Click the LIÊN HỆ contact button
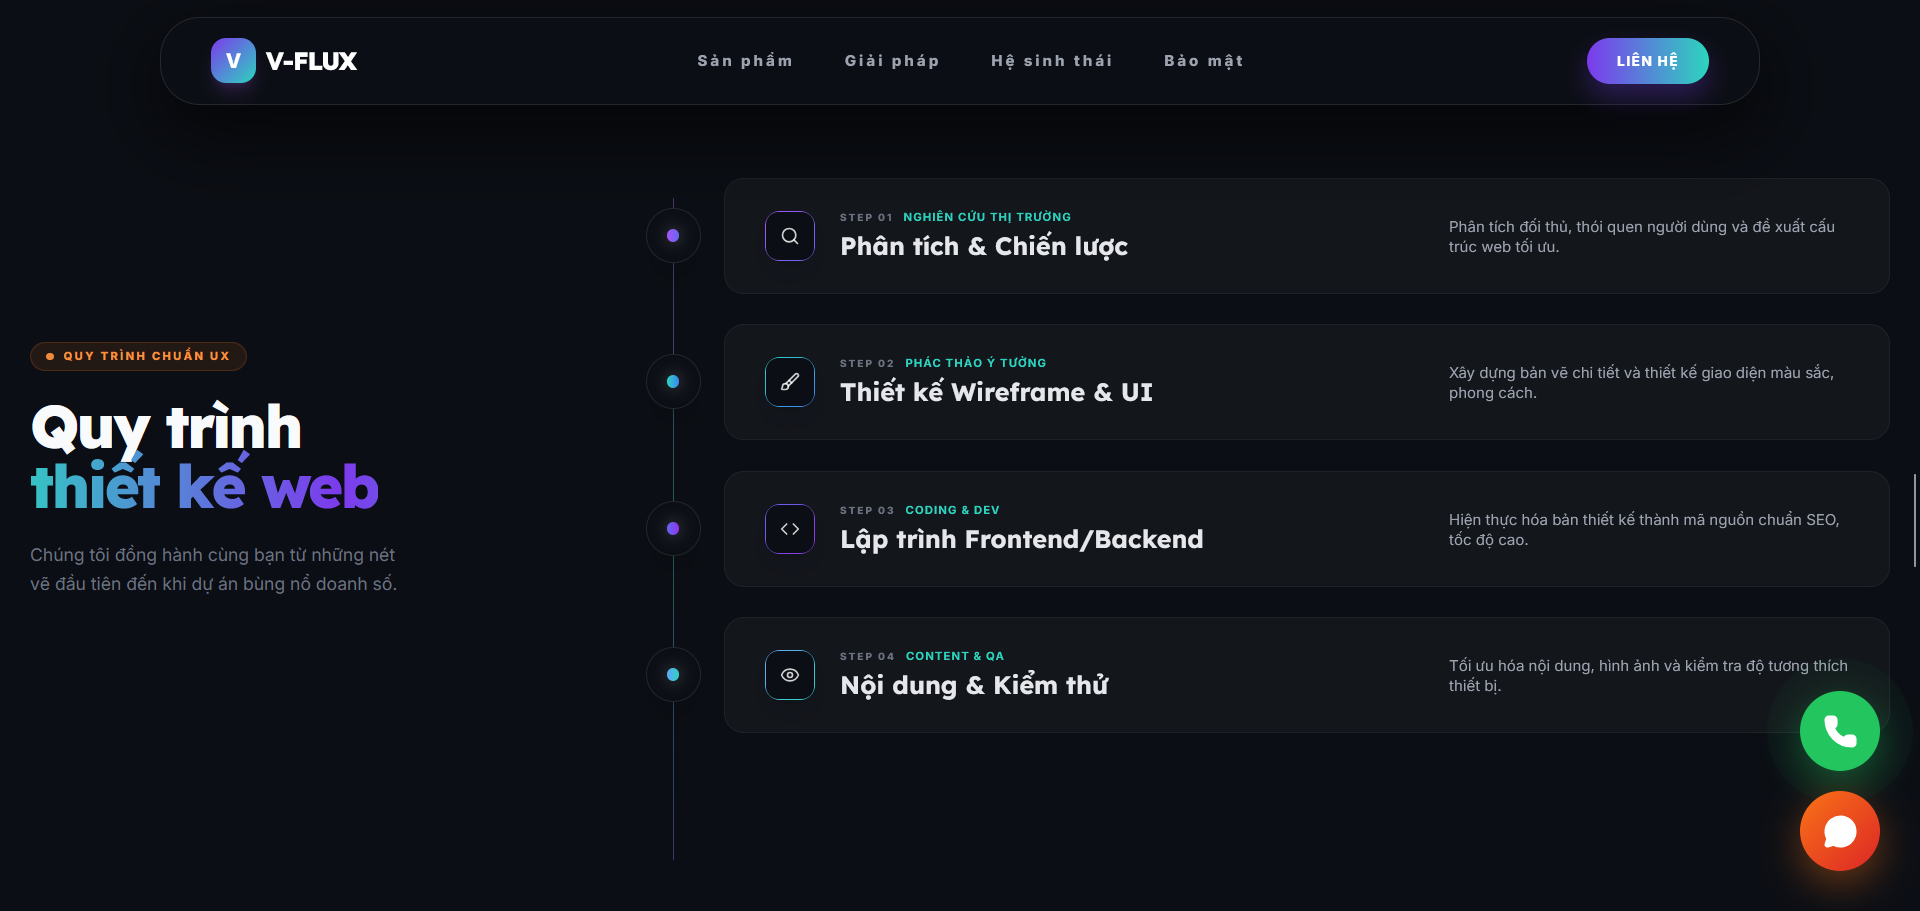The height and width of the screenshot is (911, 1920). [x=1647, y=61]
